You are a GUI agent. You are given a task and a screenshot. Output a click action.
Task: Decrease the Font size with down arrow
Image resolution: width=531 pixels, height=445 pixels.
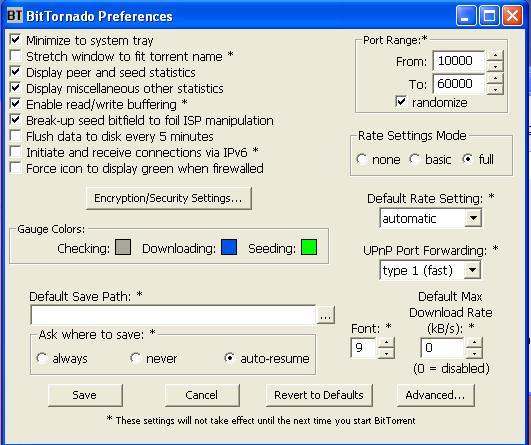point(386,353)
